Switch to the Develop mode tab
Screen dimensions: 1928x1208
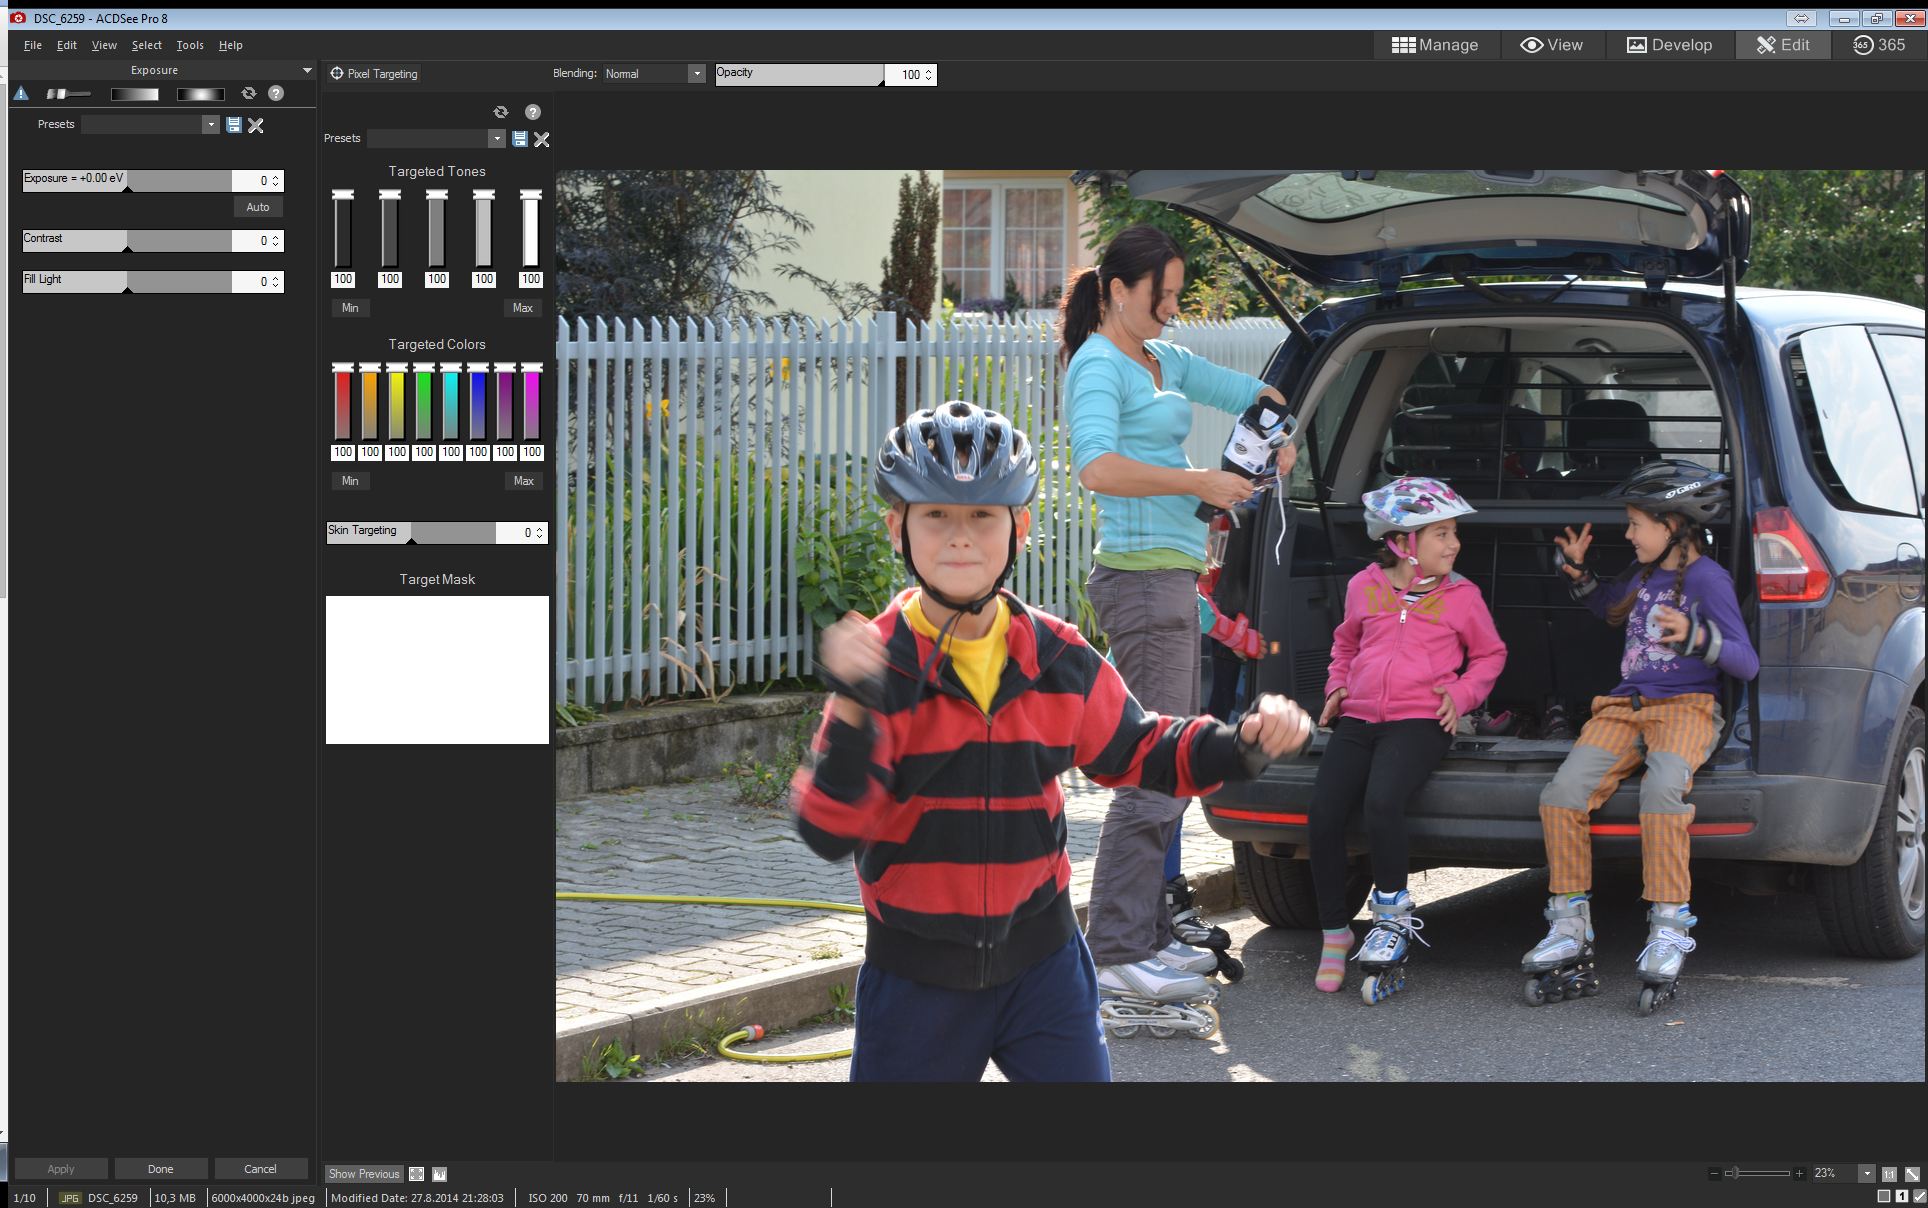[1669, 45]
